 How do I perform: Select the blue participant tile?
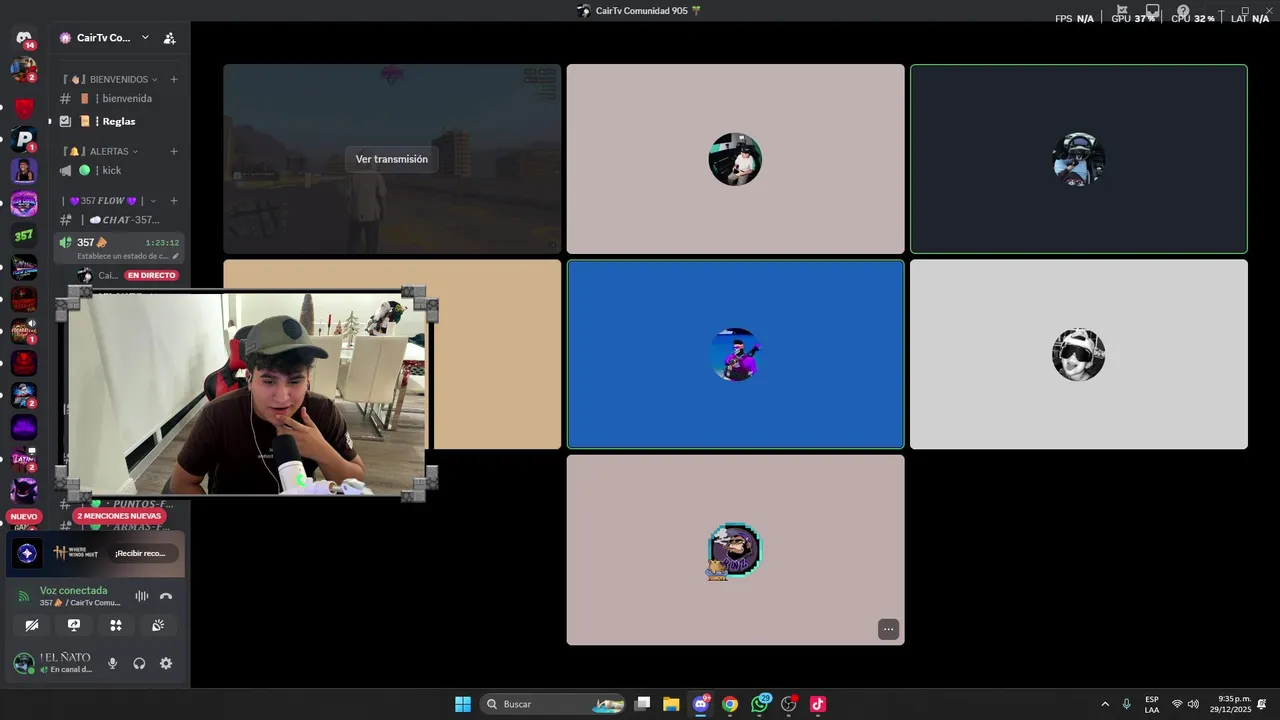[735, 354]
